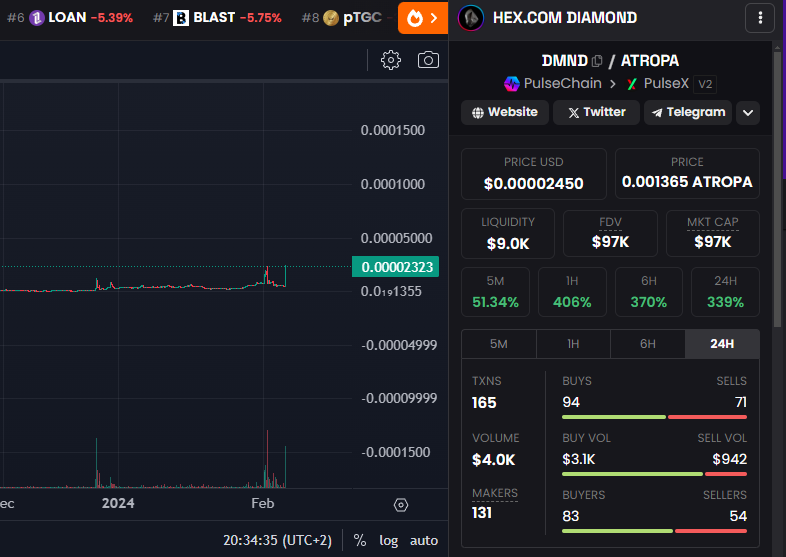Click the 1H 406% change box
The image size is (786, 557).
point(572,292)
